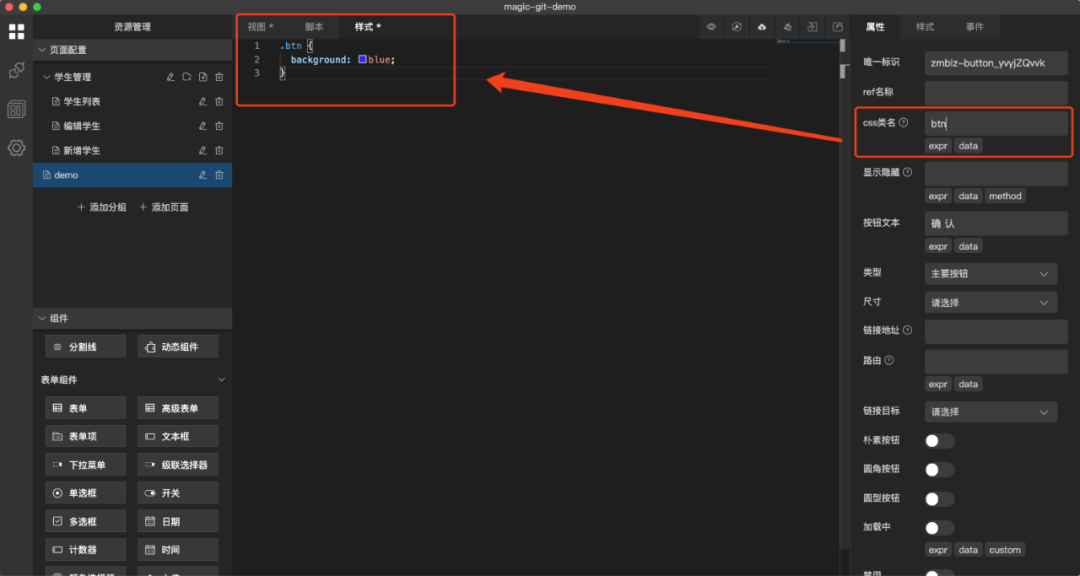Image resolution: width=1080 pixels, height=576 pixels.
Task: Delete the 学生列表 page
Action: pos(219,102)
